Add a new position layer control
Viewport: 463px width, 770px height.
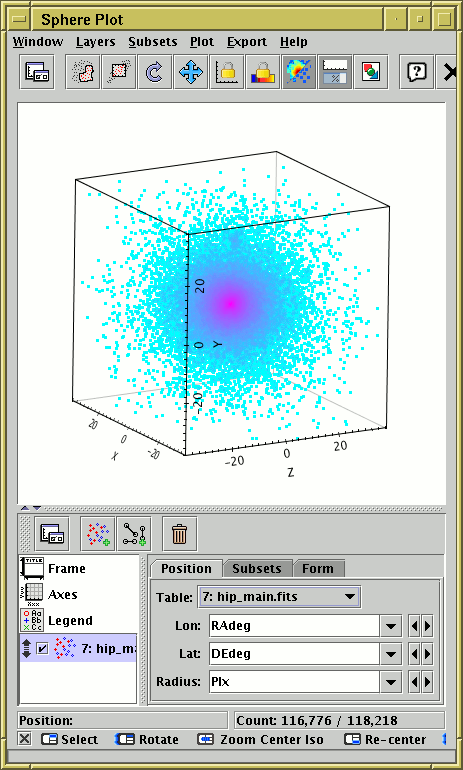coord(98,533)
